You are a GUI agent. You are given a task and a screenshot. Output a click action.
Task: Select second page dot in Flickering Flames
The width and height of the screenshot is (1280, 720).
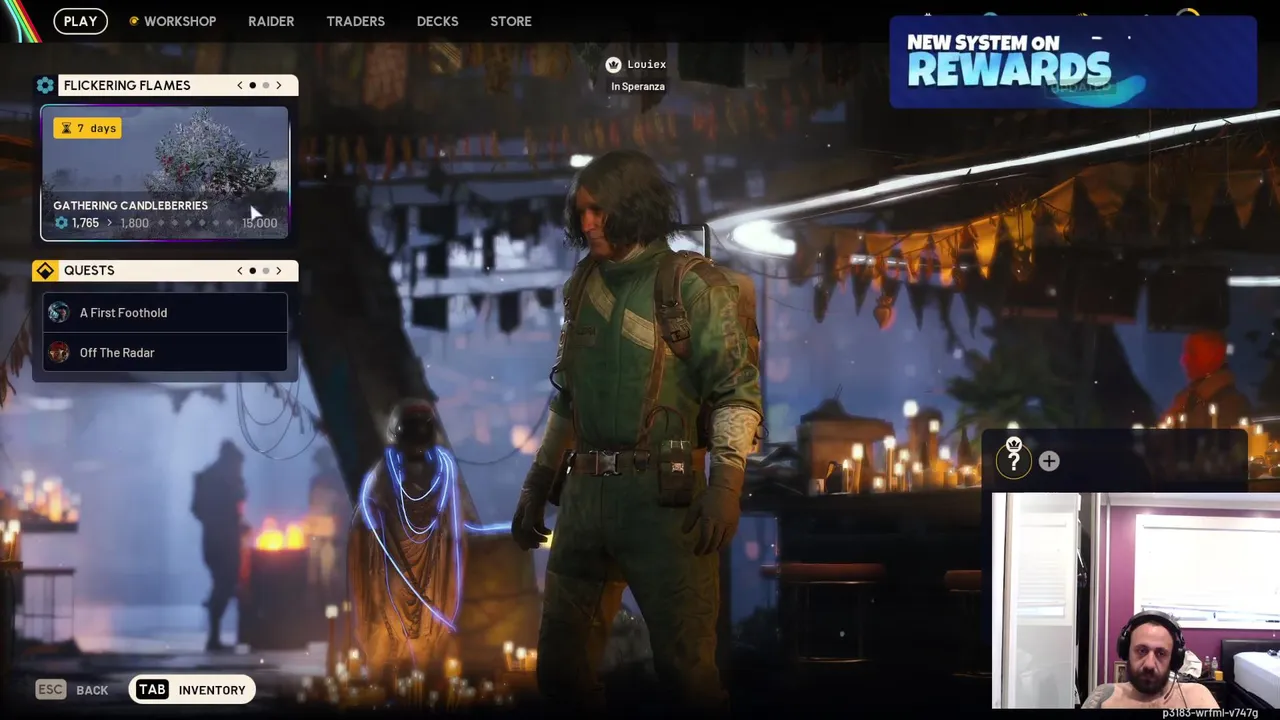(266, 85)
